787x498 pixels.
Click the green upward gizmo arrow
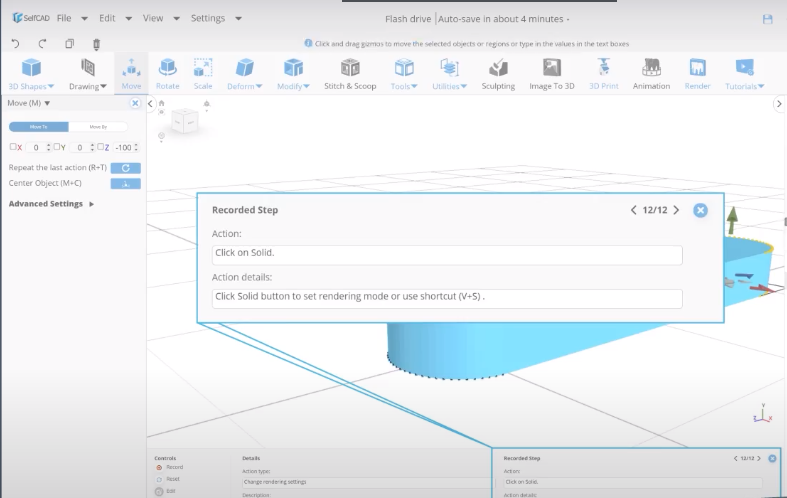pos(732,219)
